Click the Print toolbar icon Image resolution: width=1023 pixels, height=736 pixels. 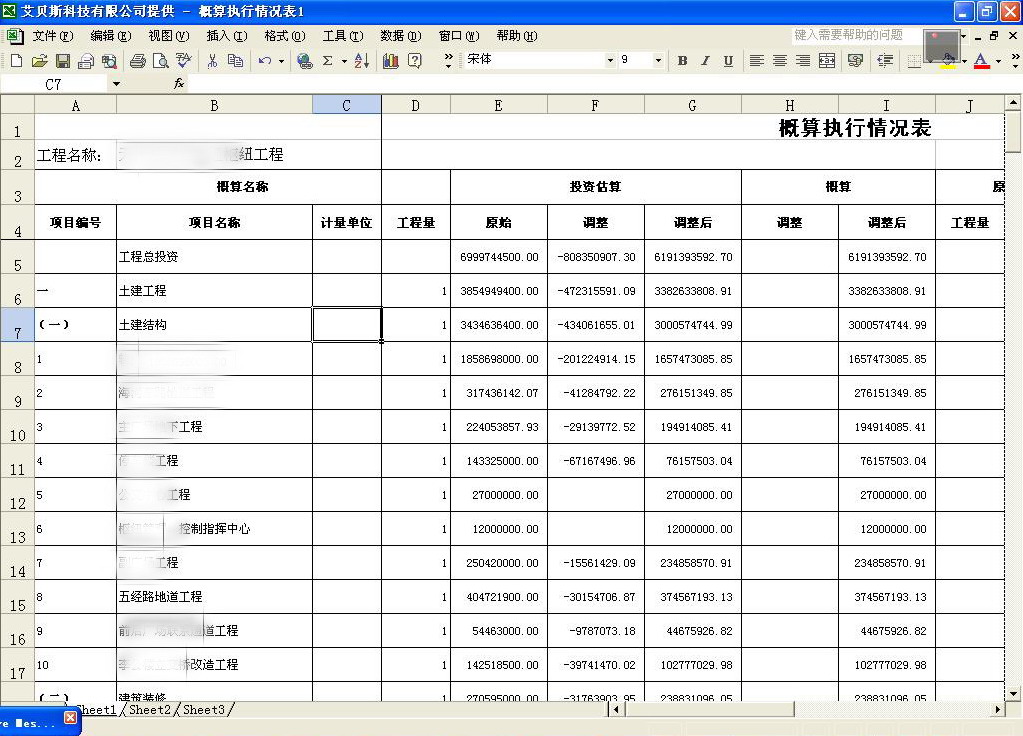pos(137,61)
